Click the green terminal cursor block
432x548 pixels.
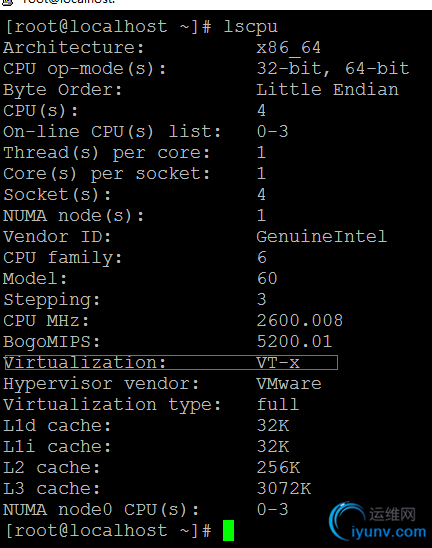click(x=228, y=530)
